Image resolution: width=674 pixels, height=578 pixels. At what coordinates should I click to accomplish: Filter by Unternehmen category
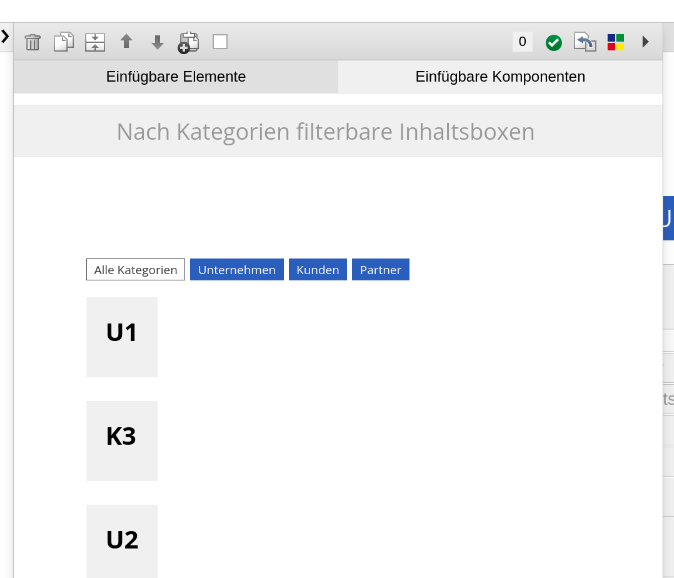237,269
